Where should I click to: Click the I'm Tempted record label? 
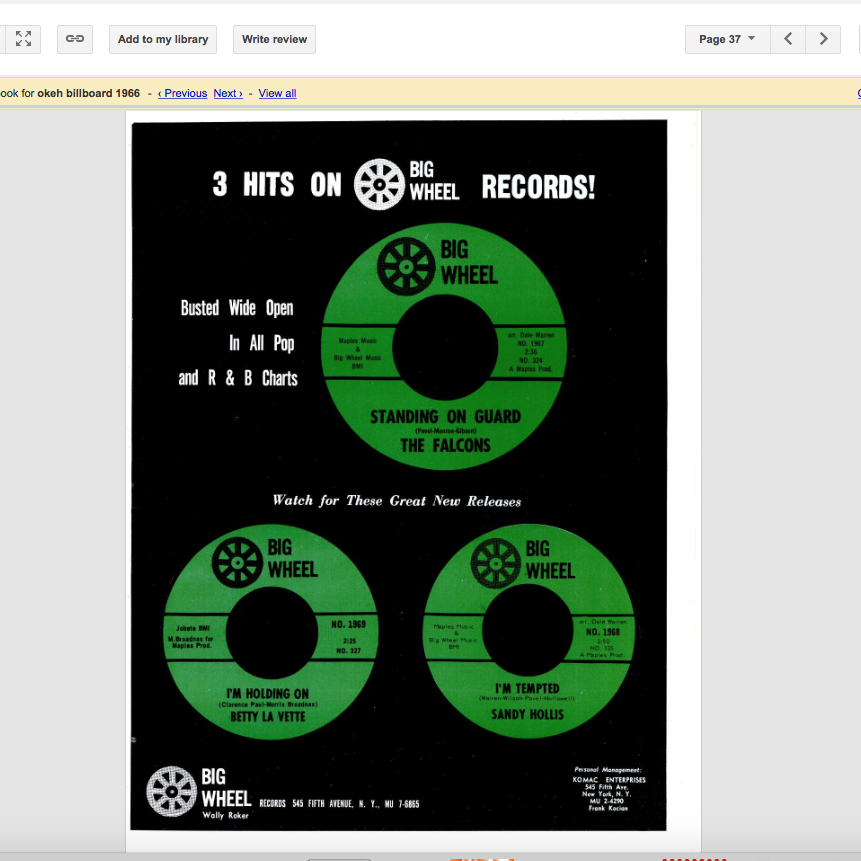[529, 631]
